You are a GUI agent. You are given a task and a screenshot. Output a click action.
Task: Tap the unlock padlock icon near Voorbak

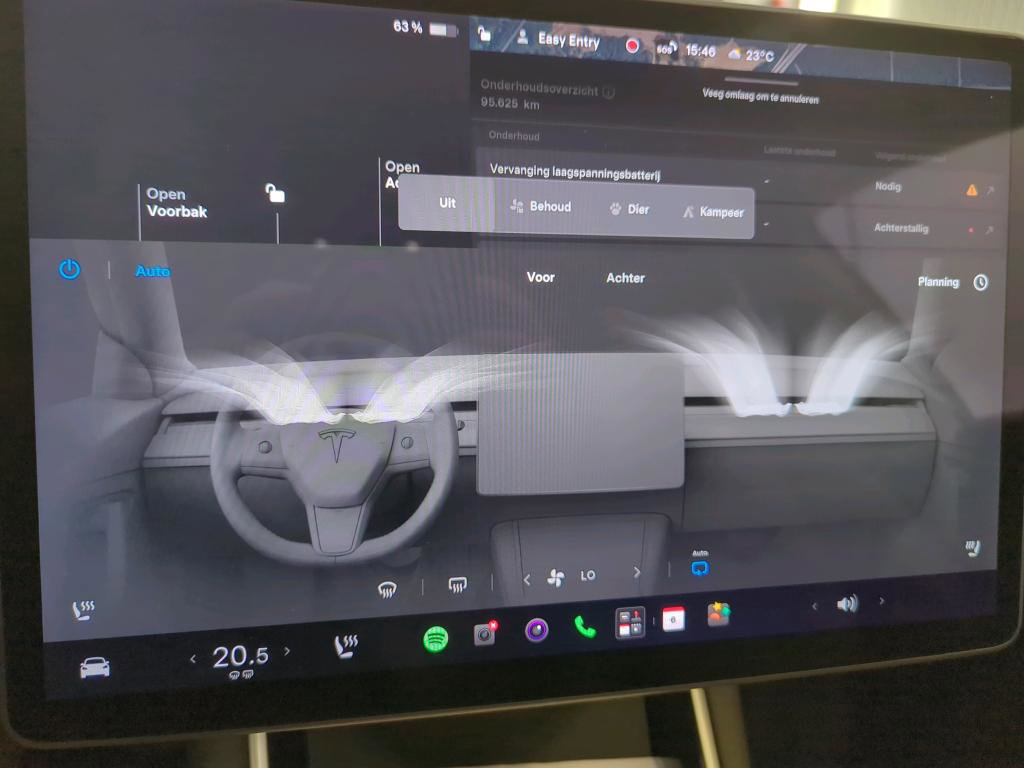275,193
